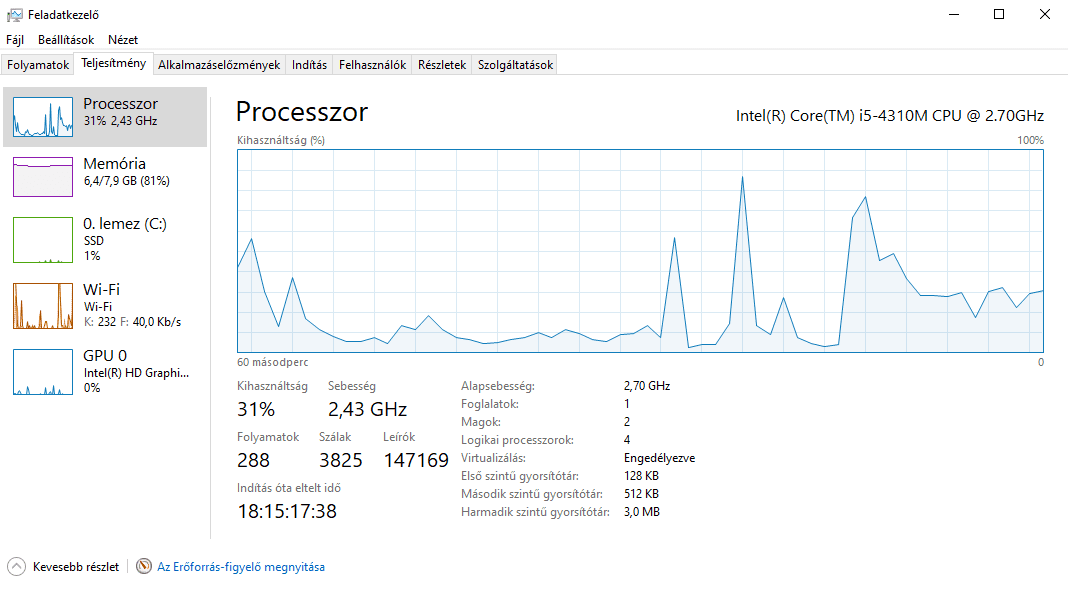Screen dimensions: 1068x591
Task: Open the Fájl menu
Action: pyautogui.click(x=15, y=40)
